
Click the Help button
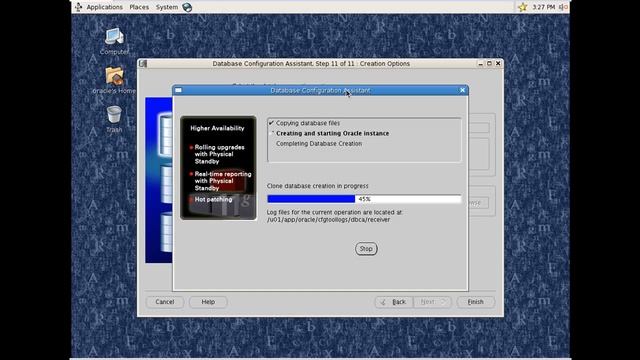[x=208, y=302]
